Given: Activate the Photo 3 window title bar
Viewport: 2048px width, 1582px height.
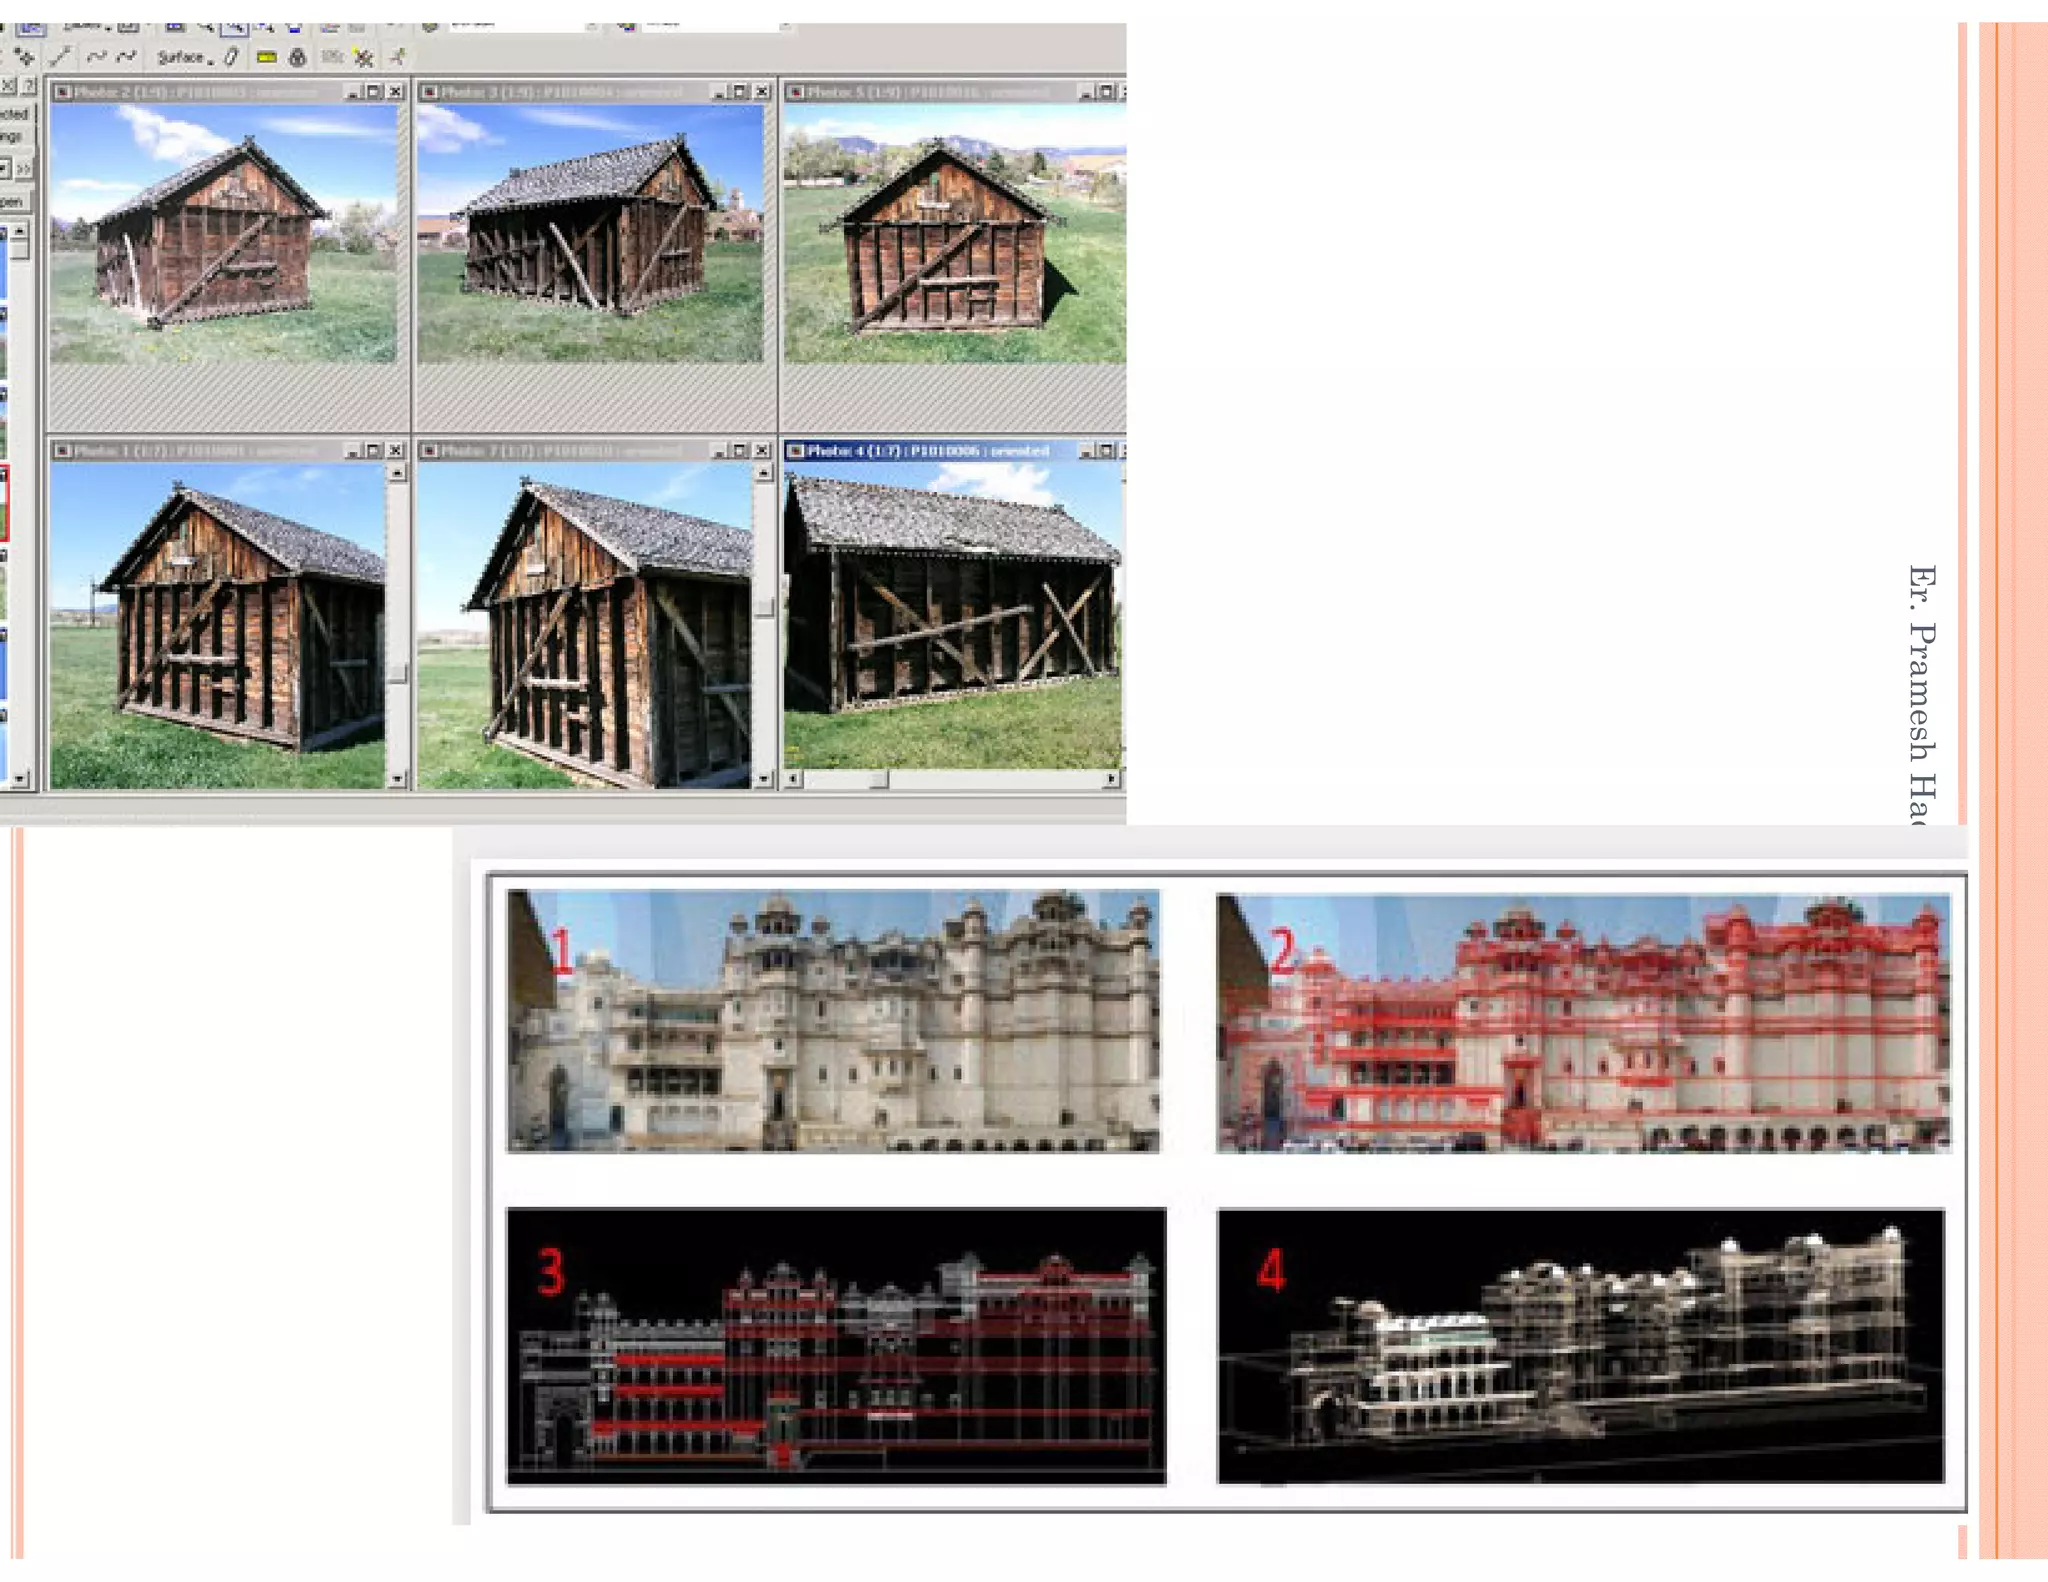Looking at the screenshot, I should click(x=562, y=92).
